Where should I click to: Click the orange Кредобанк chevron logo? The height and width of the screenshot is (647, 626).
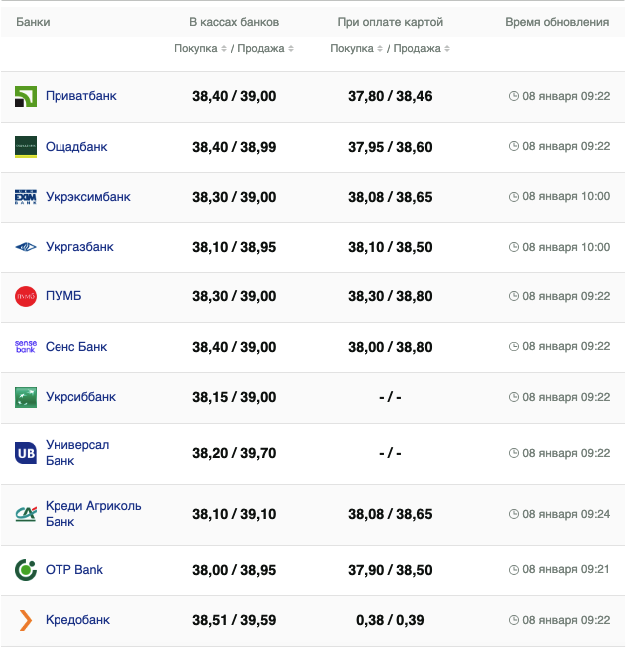26,620
